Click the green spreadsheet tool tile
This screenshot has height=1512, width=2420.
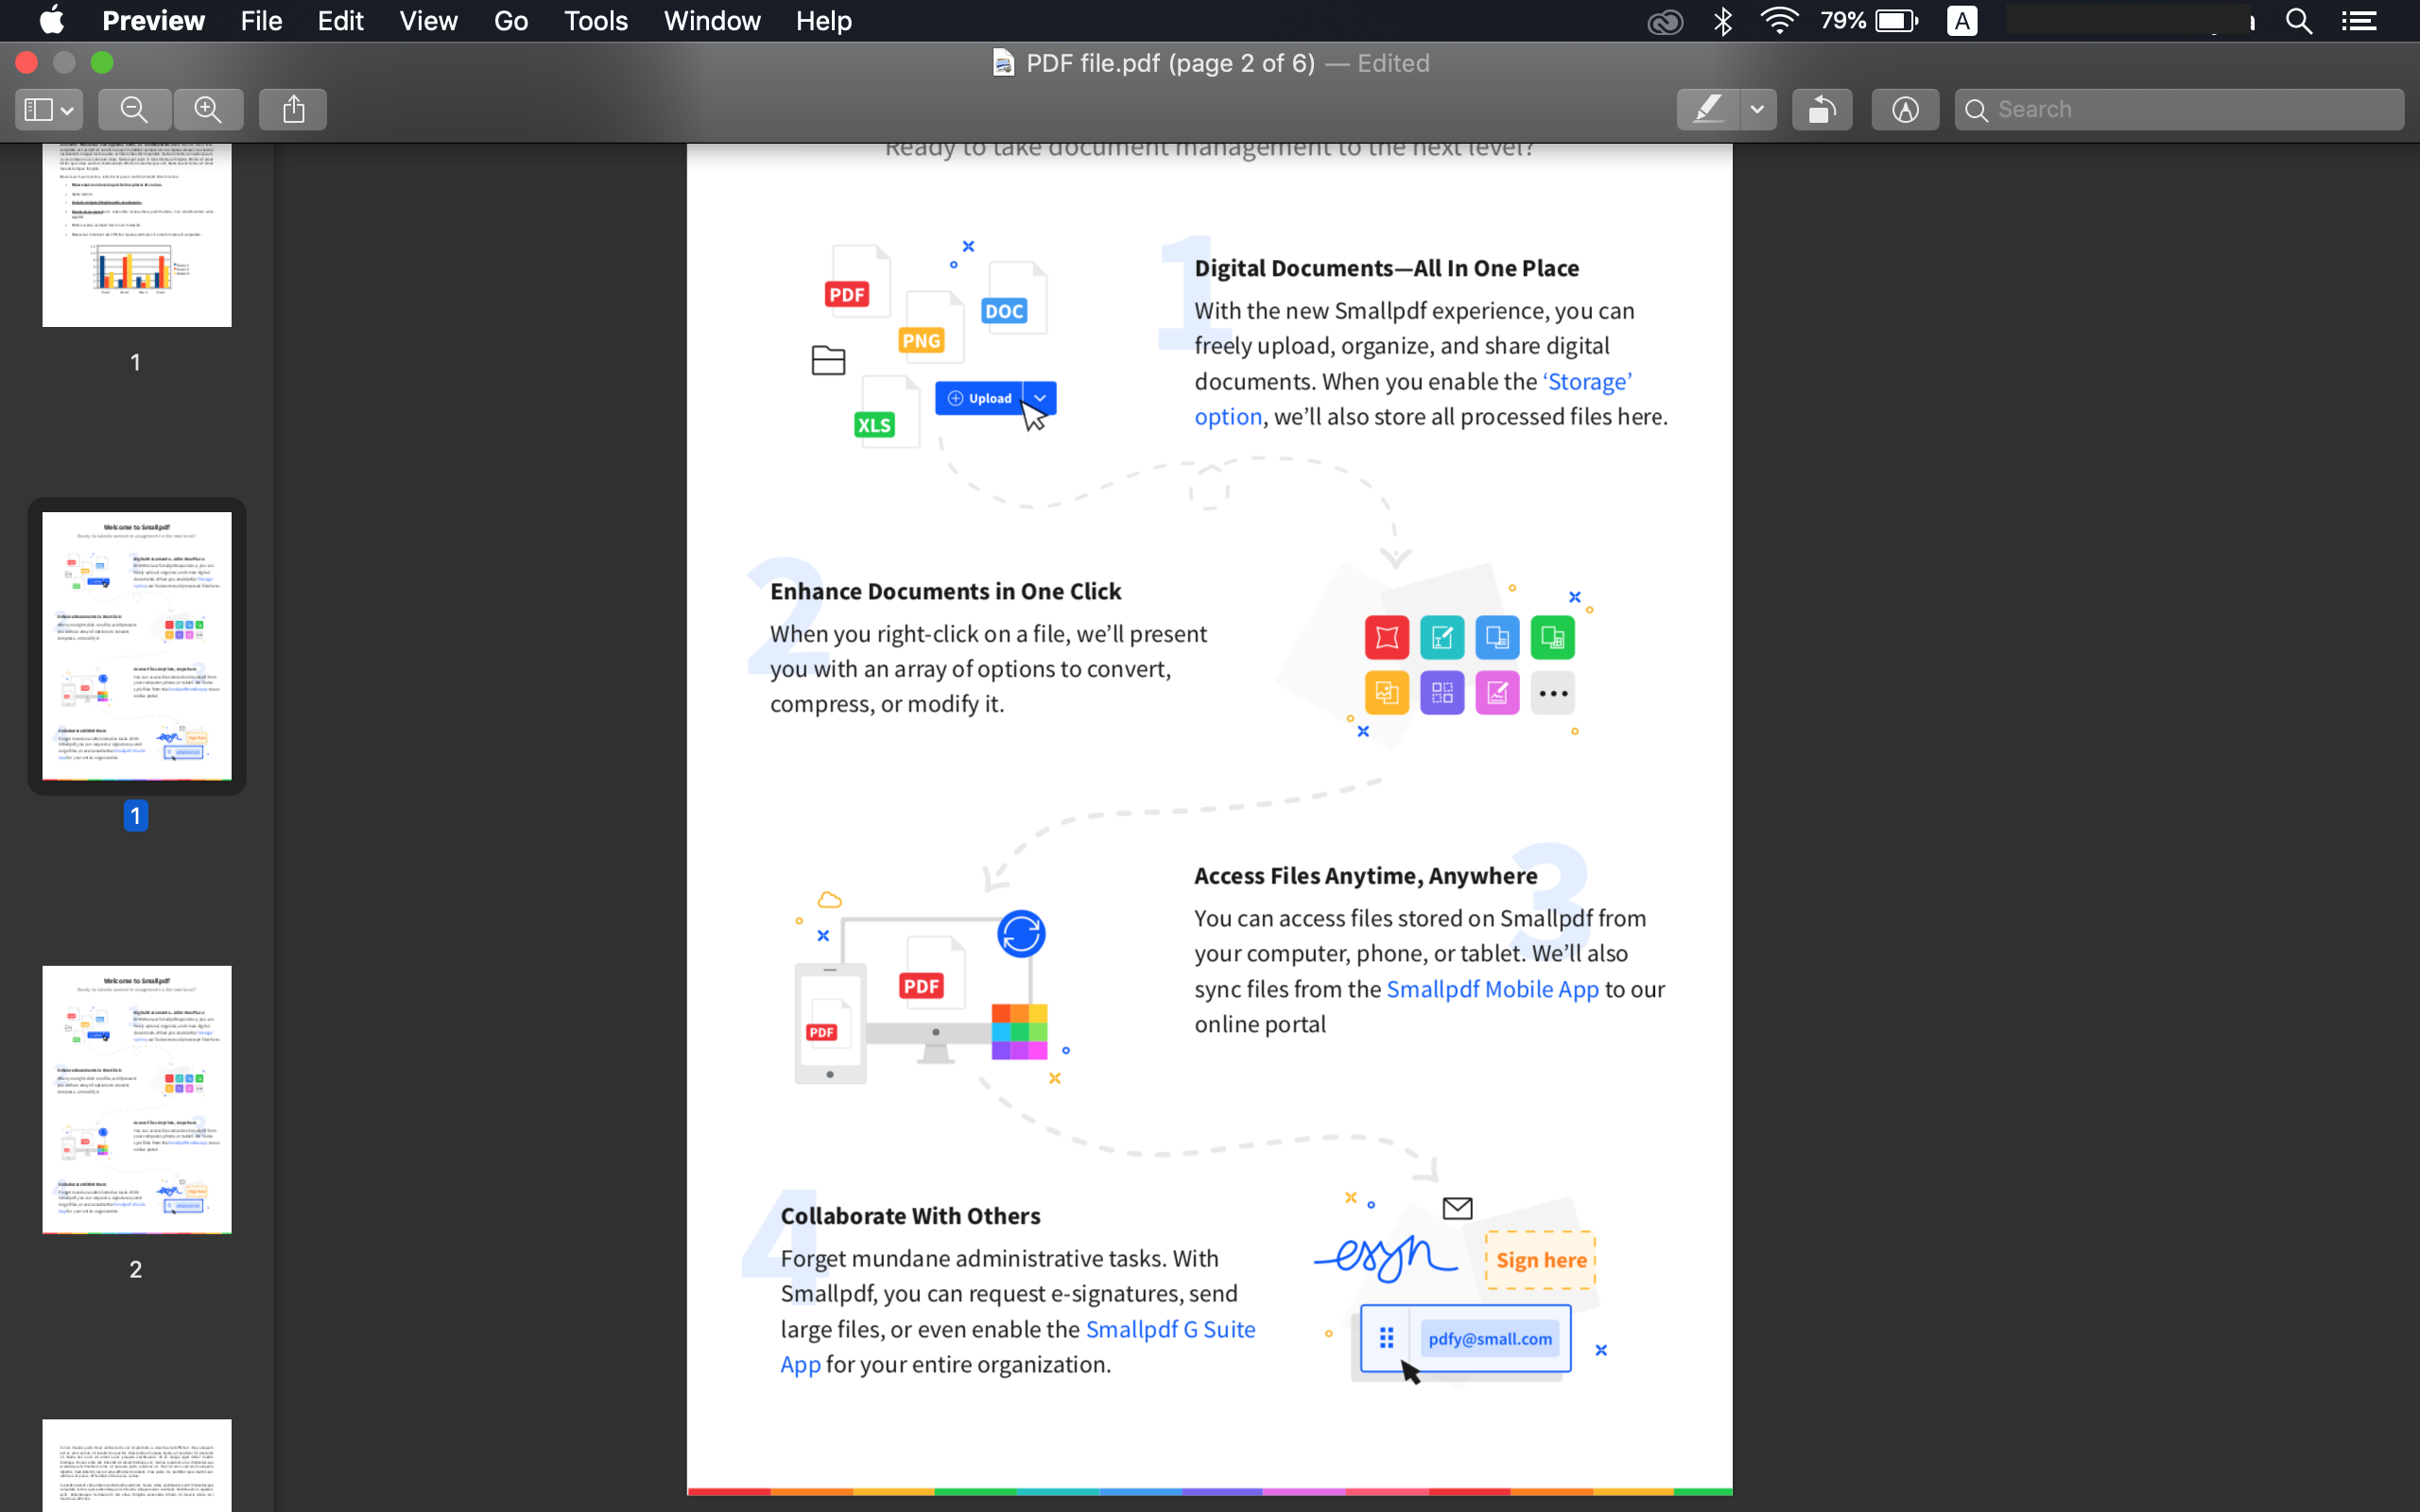[1552, 637]
